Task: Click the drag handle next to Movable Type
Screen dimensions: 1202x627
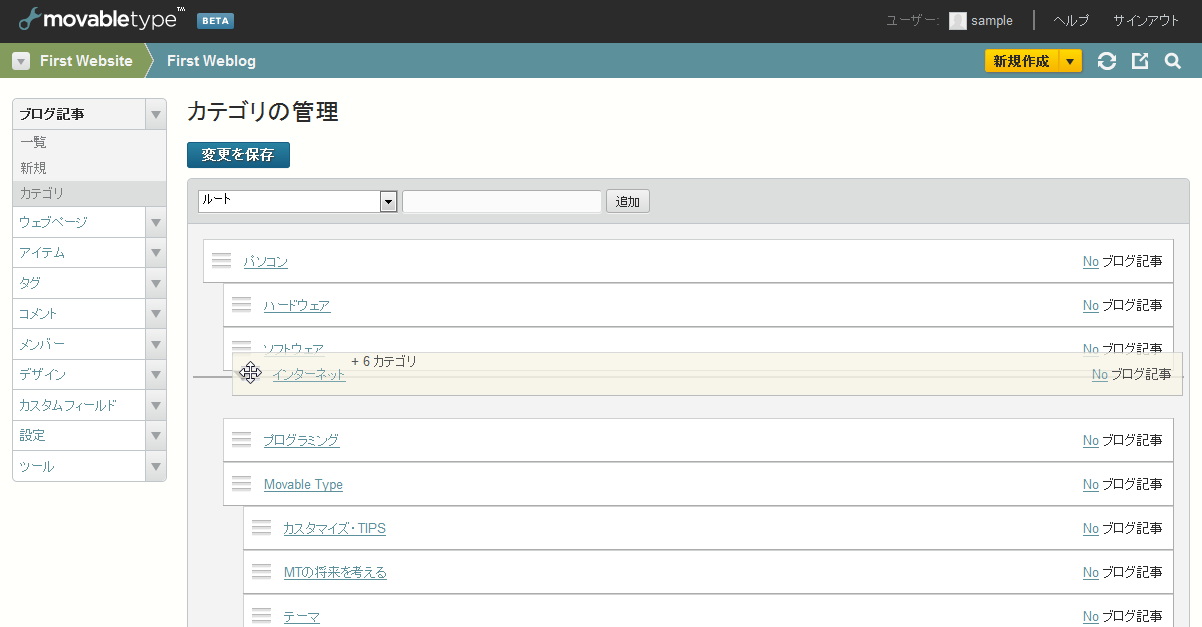Action: coord(241,484)
